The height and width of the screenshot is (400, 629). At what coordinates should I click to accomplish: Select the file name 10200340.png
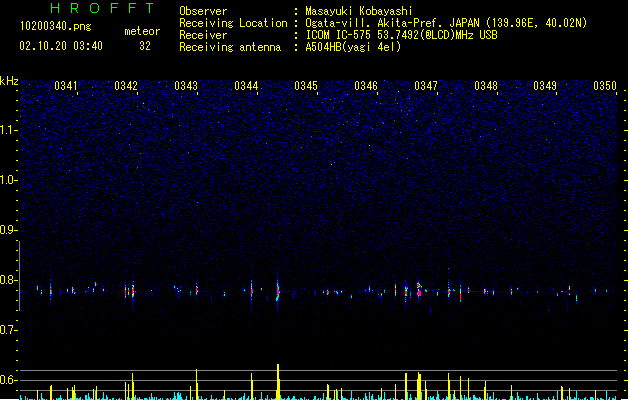coord(56,26)
